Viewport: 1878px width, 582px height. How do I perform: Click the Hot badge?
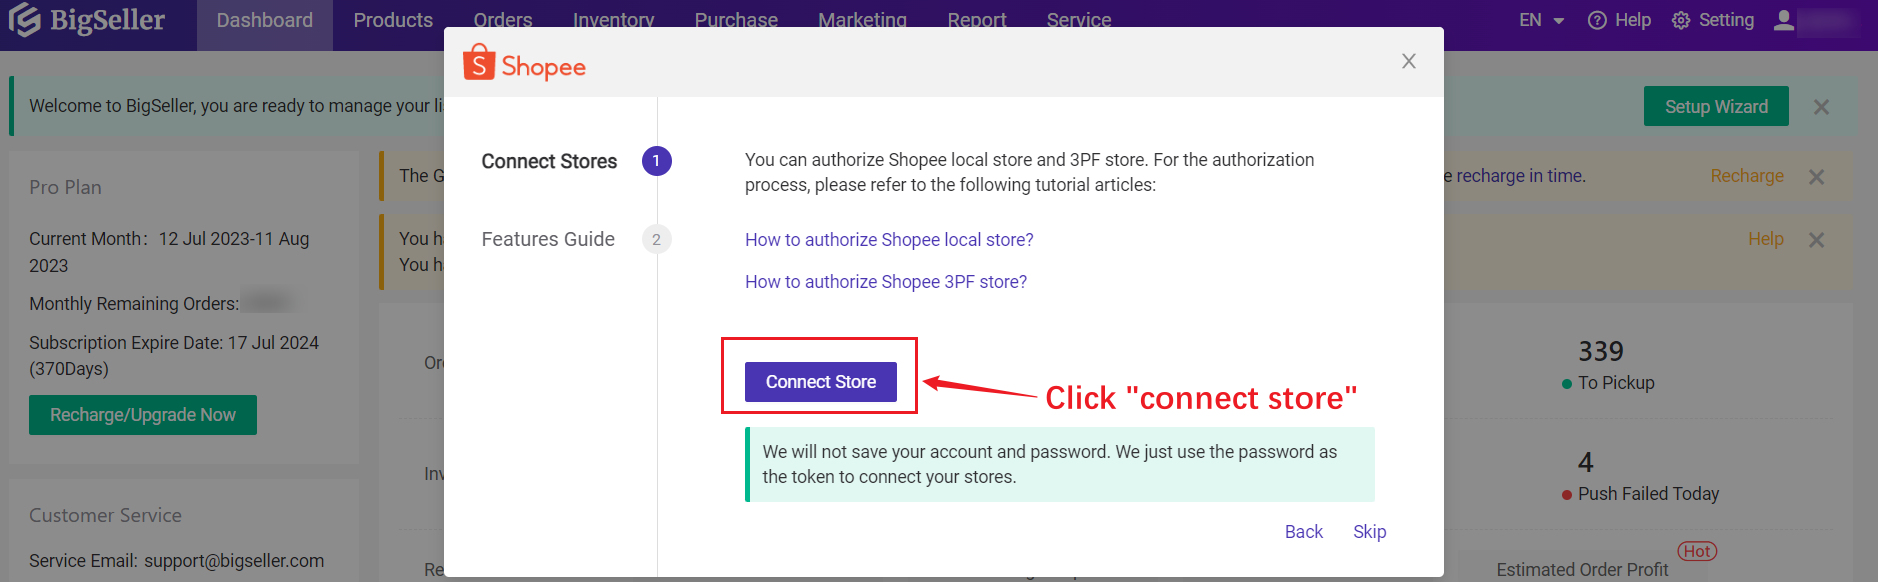tap(1697, 551)
